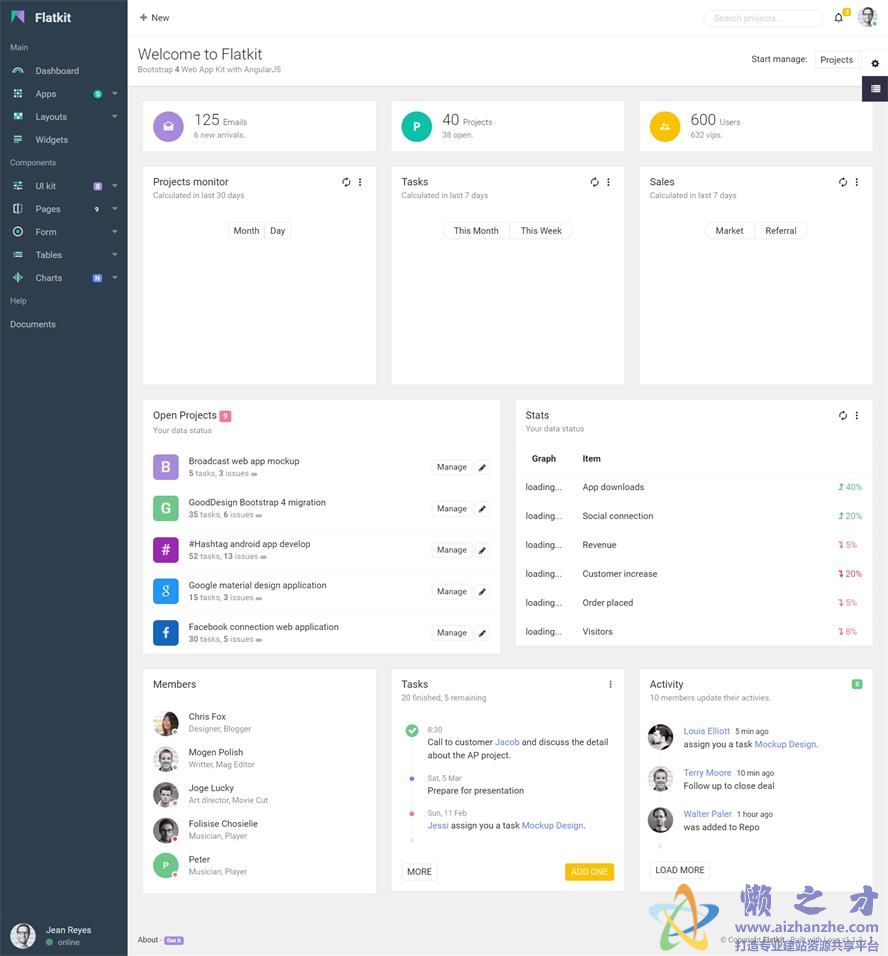This screenshot has height=956, width=888.
Task: Click edit pencil for Broadcast web app mockup
Action: [482, 467]
